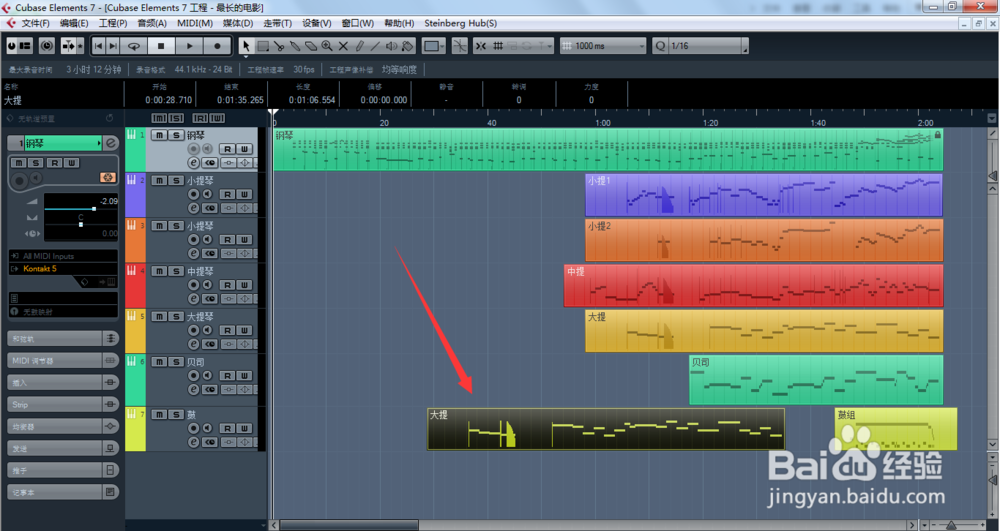The width and height of the screenshot is (1000, 531).
Task: Mute the 中提琴 track
Action: coord(159,271)
